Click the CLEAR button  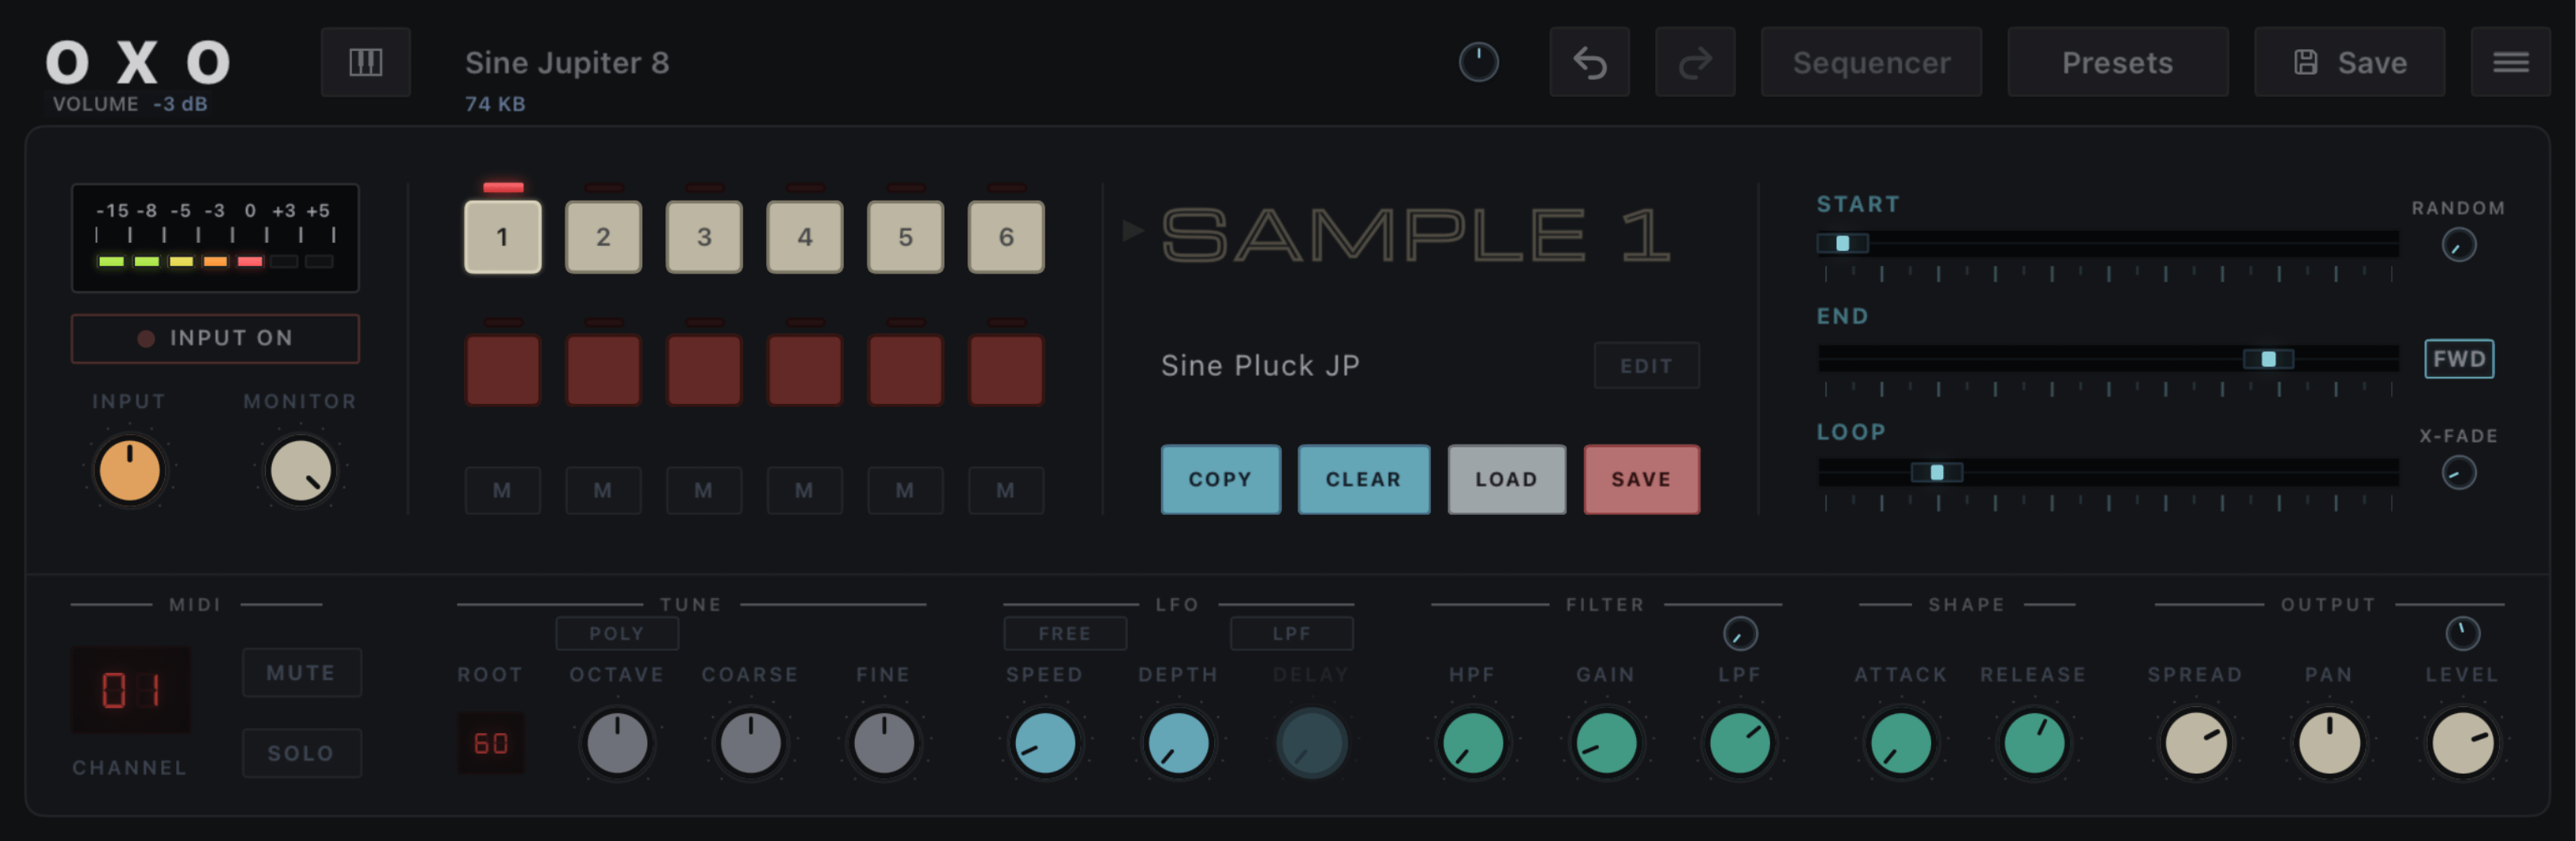pos(1363,479)
